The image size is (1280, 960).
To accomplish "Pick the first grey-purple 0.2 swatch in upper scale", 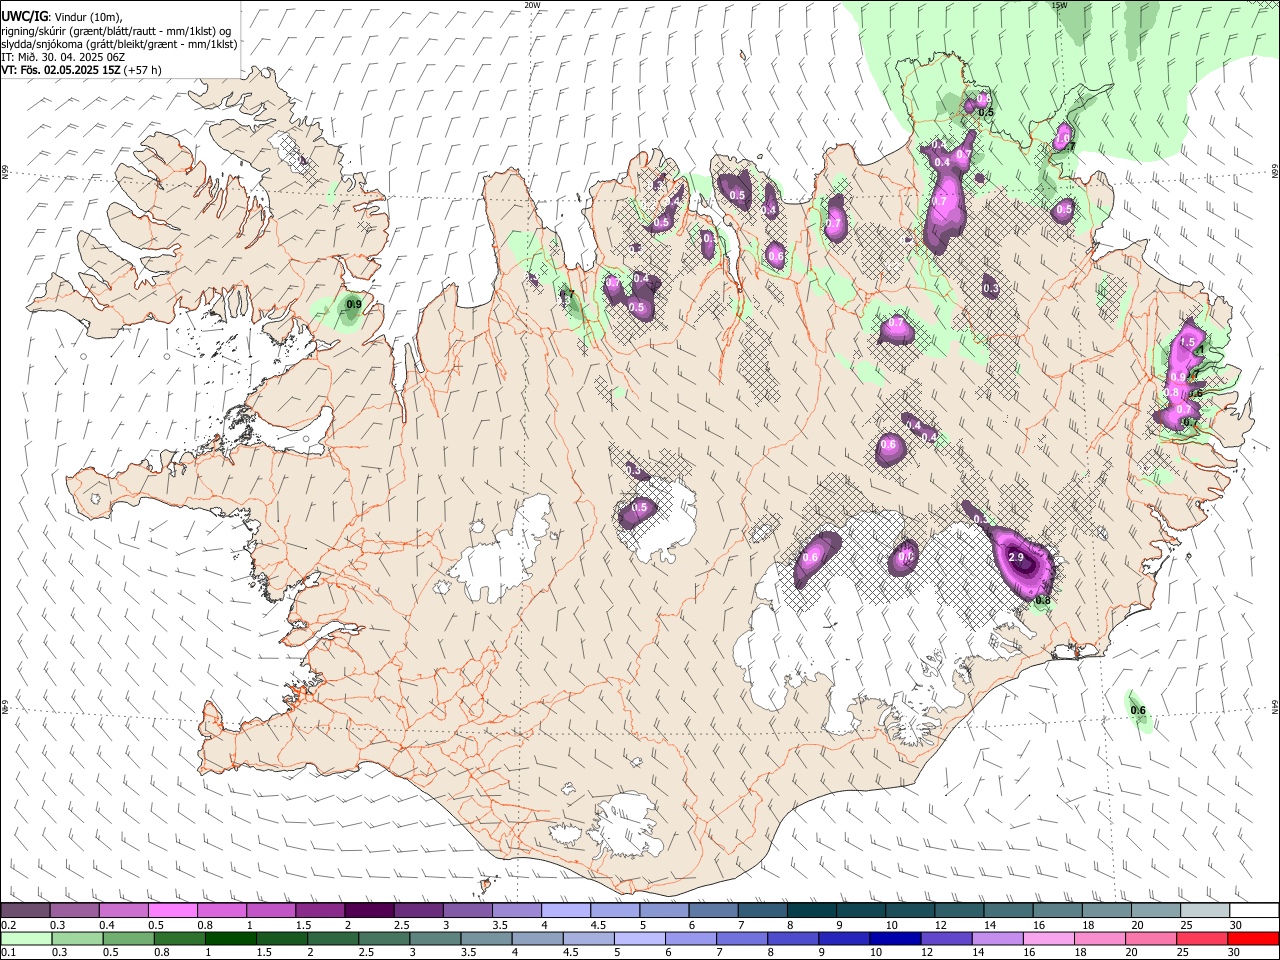I will (25, 911).
